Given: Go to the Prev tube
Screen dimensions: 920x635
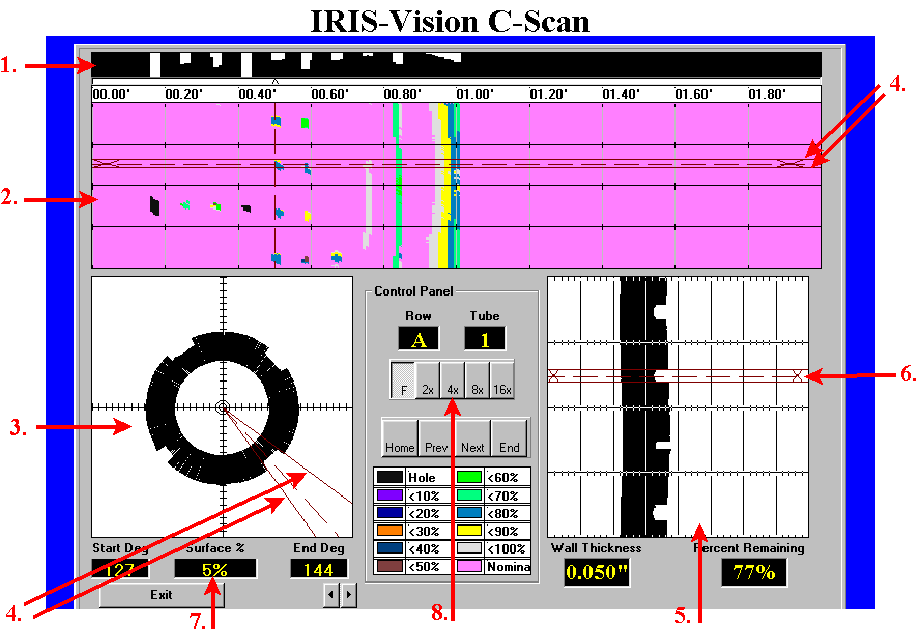Looking at the screenshot, I should pos(436,438).
